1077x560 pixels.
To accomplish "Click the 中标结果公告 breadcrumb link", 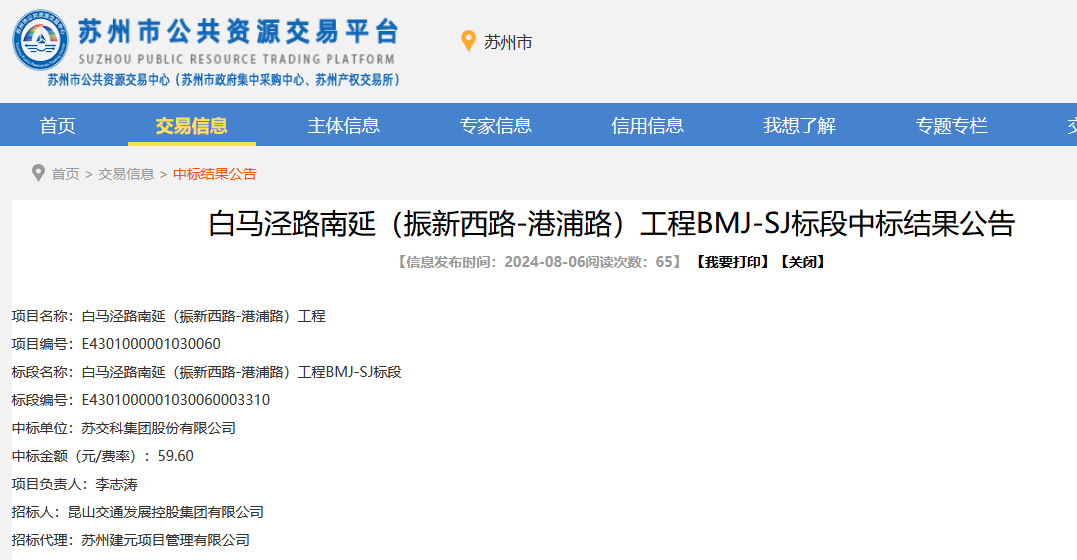I will click(x=215, y=174).
